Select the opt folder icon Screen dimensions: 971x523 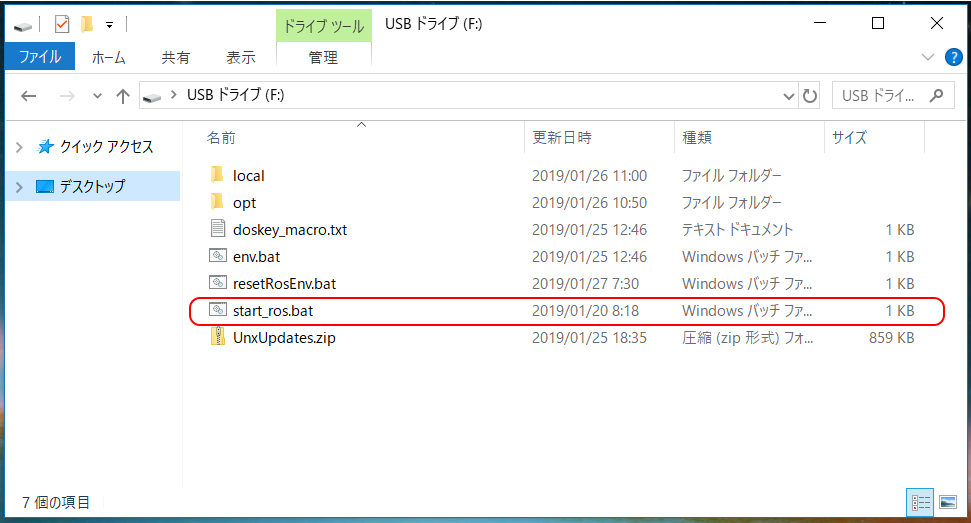coord(217,202)
